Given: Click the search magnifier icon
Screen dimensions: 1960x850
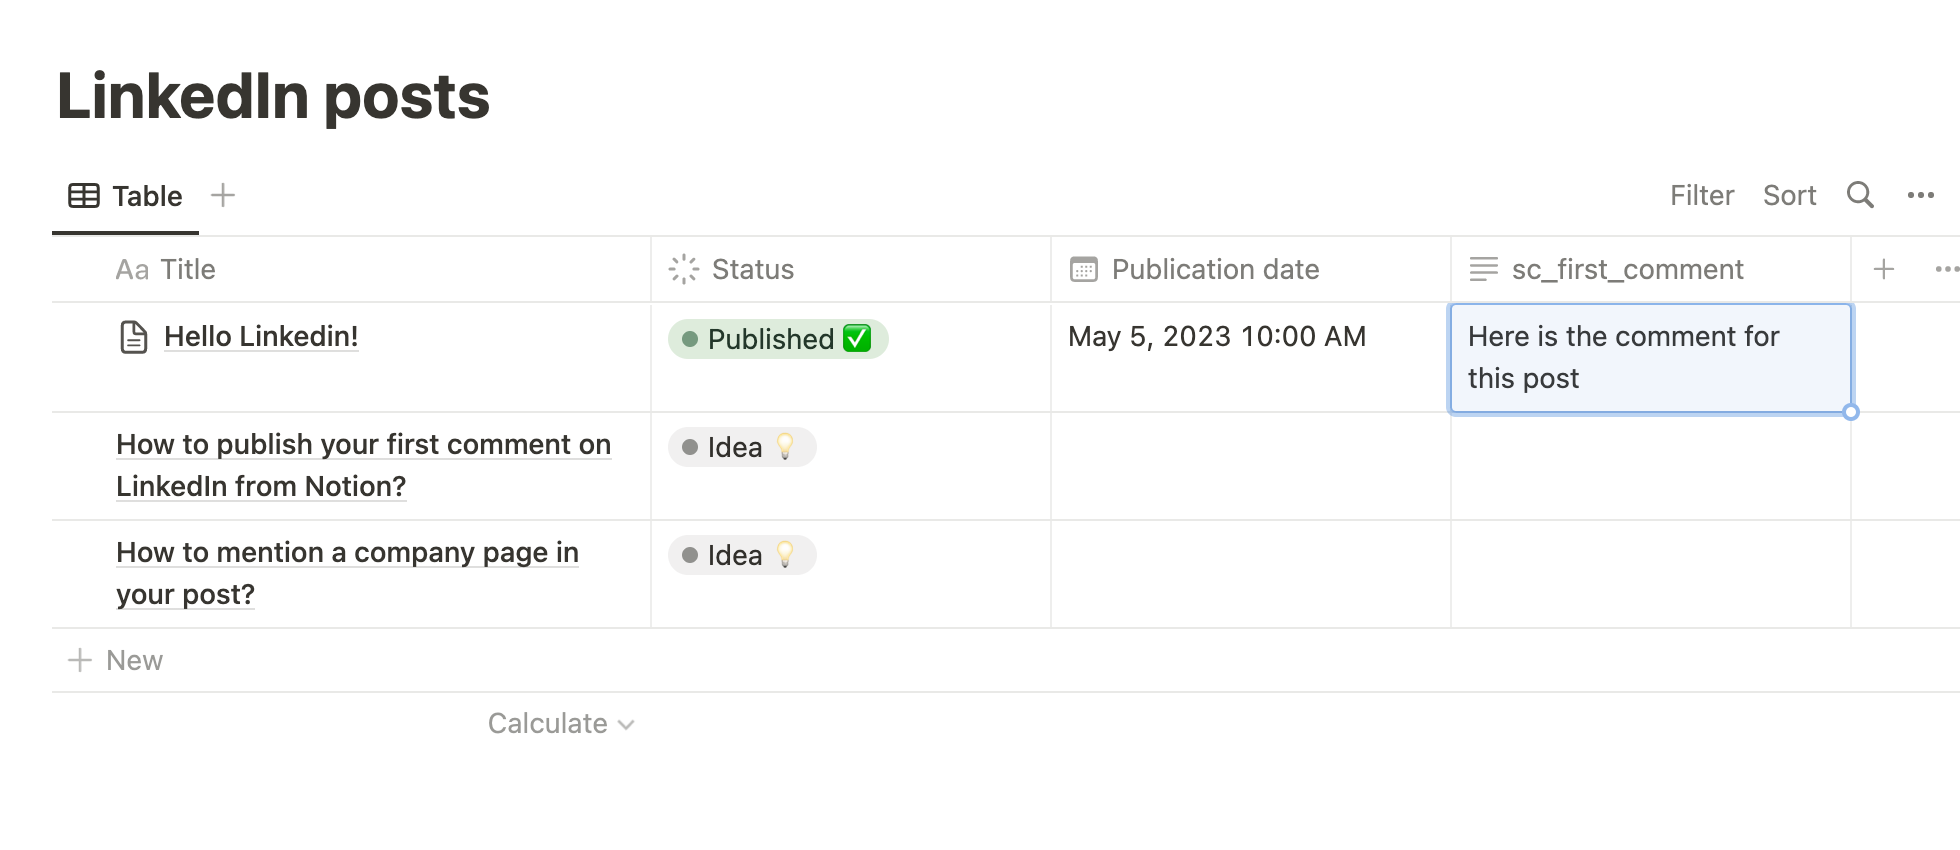Looking at the screenshot, I should tap(1859, 195).
